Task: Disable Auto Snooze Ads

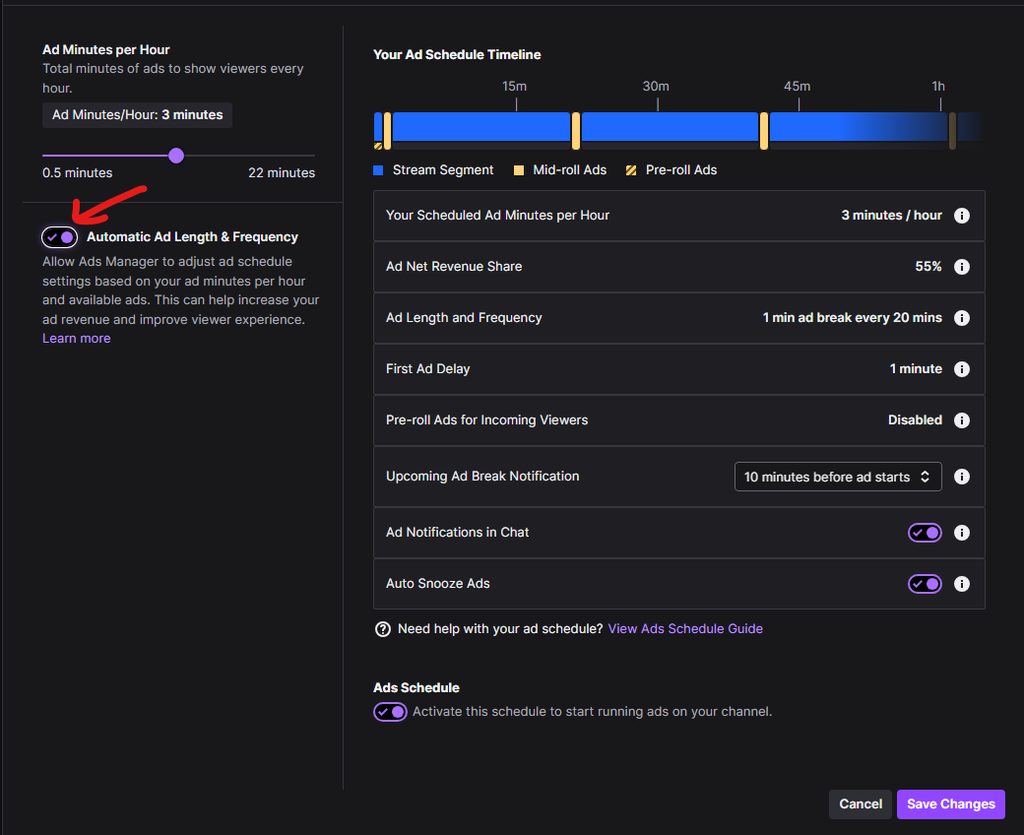Action: pos(924,583)
